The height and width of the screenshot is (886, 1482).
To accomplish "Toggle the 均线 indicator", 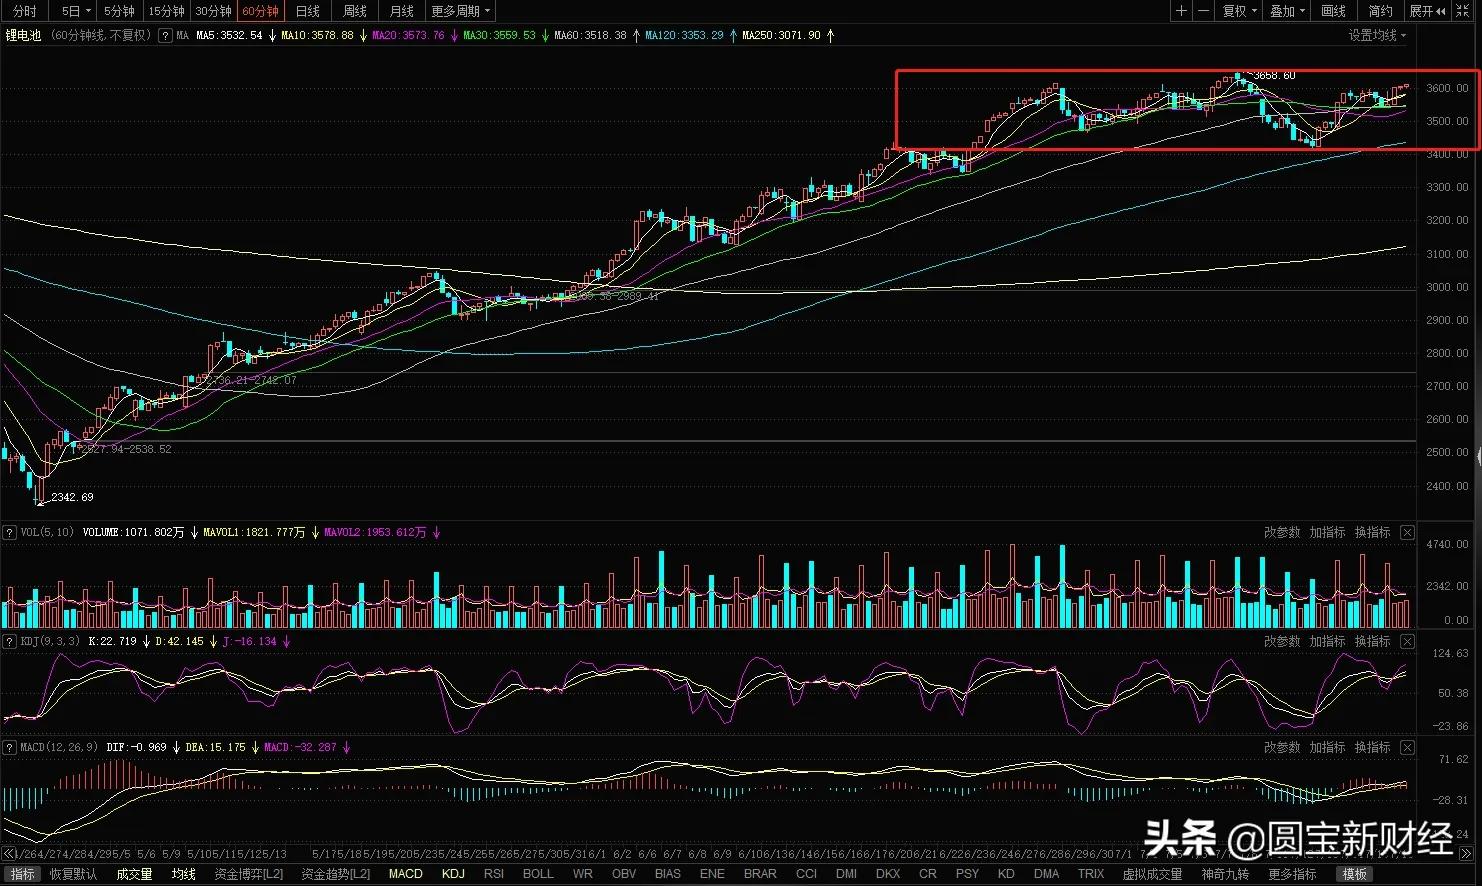I will 183,874.
